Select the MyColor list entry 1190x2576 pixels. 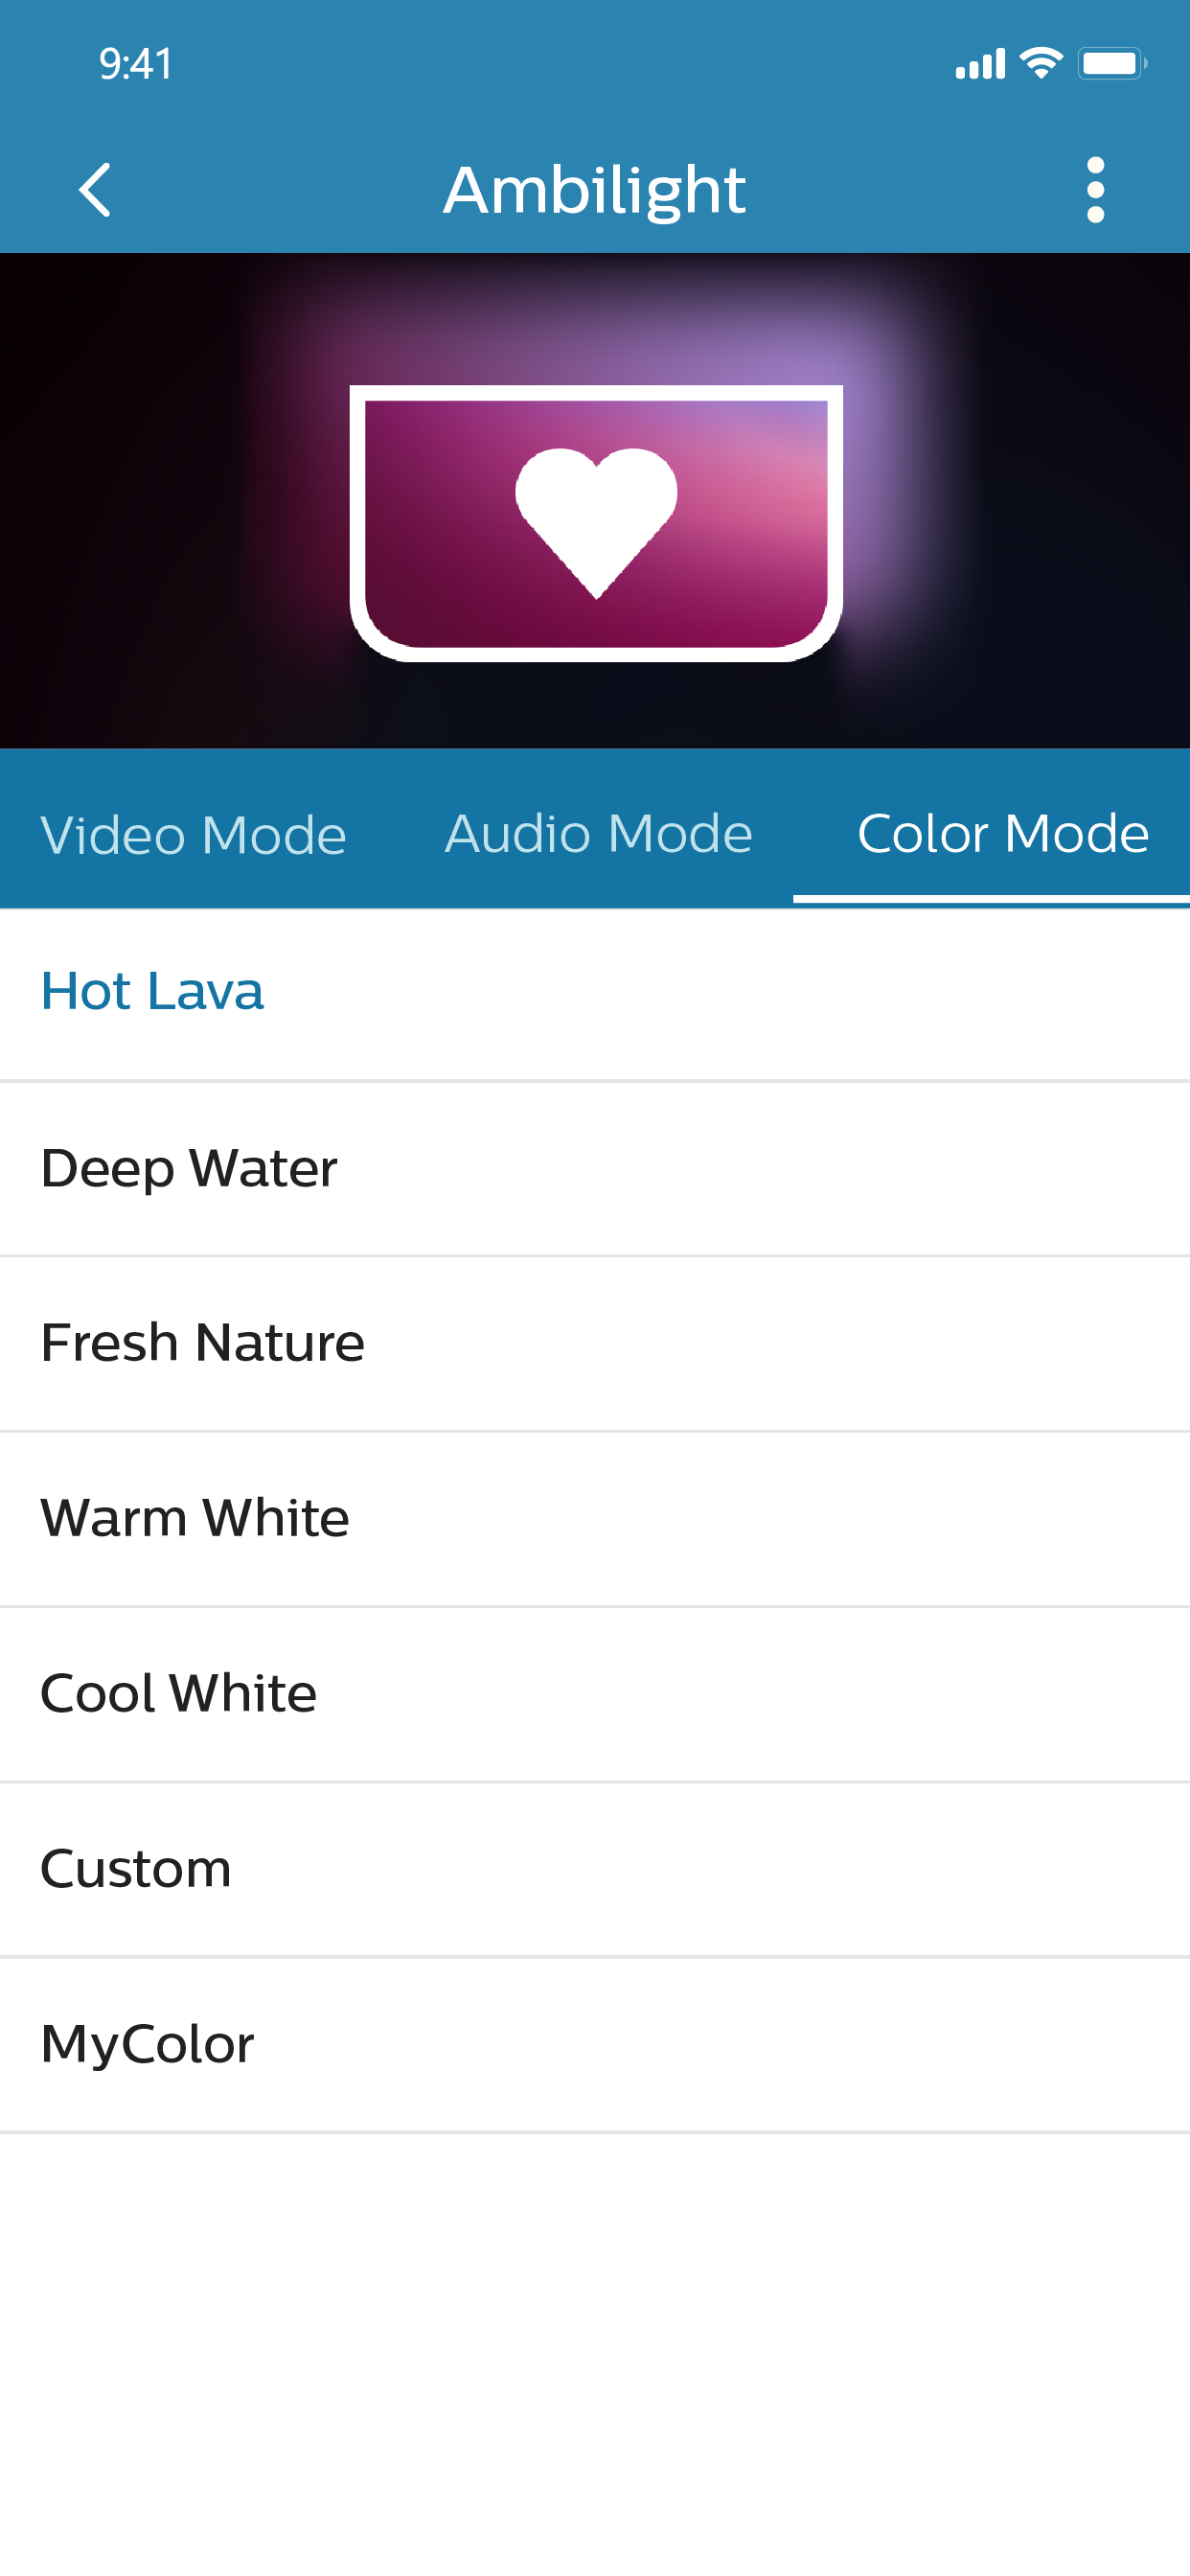click(147, 2044)
